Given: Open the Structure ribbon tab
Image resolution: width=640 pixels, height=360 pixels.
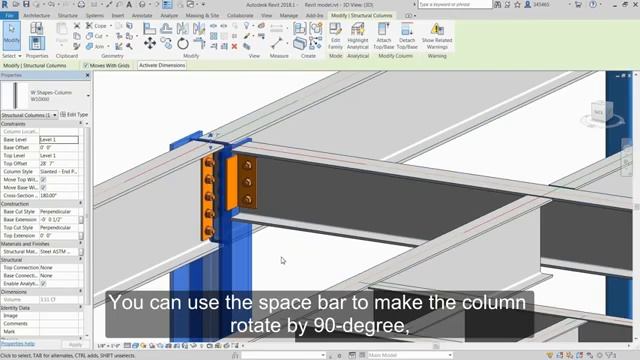Looking at the screenshot, I should (68, 16).
